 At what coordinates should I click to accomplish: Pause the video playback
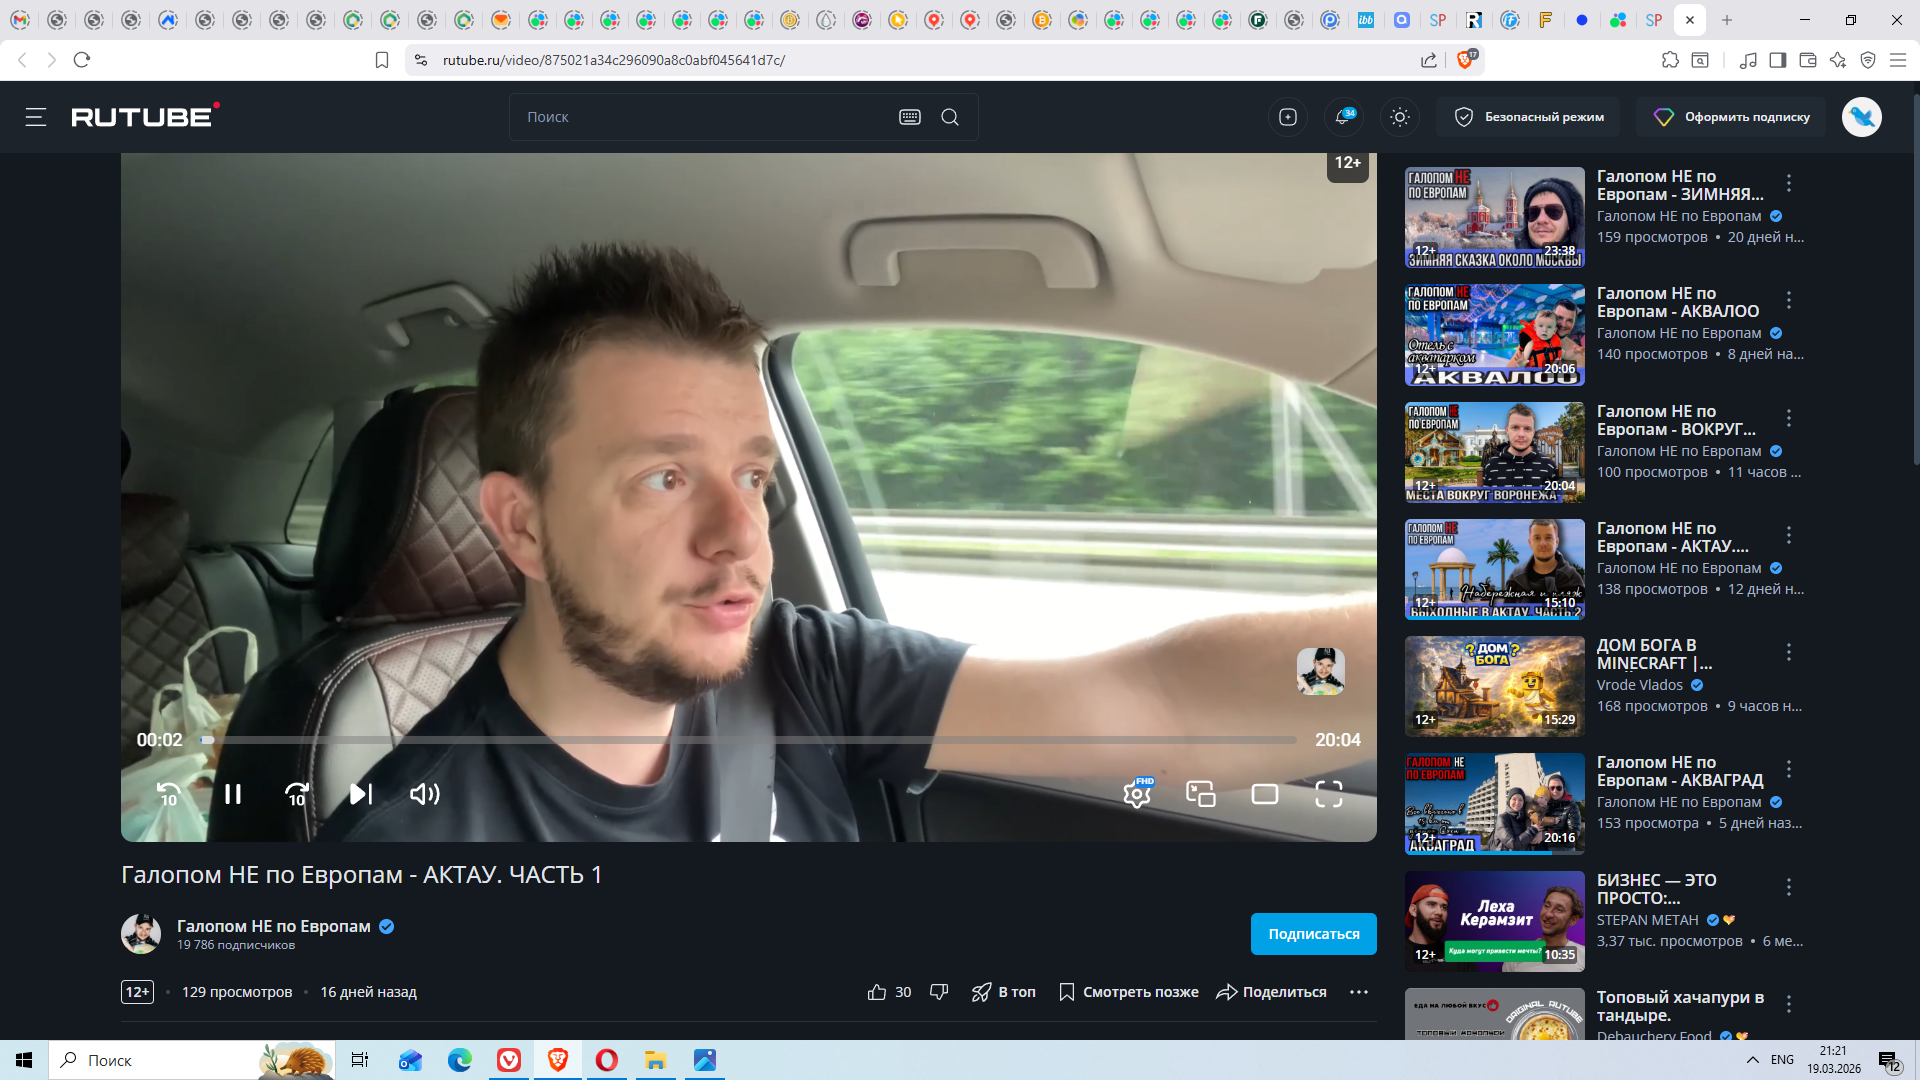pos(232,794)
